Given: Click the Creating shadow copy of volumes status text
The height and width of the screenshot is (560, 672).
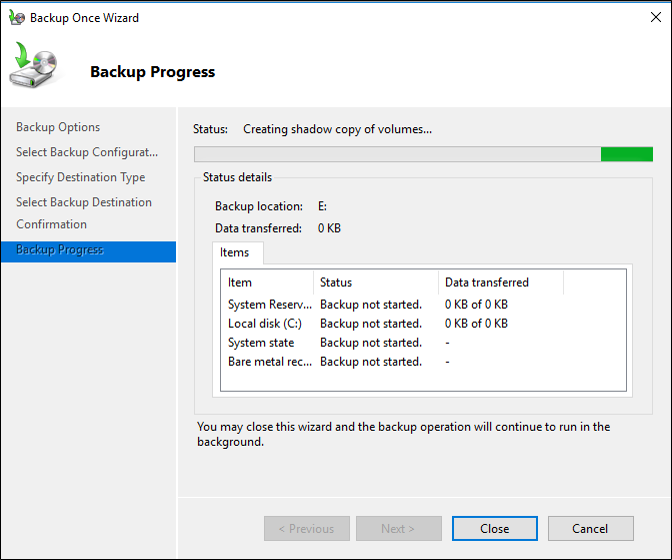Looking at the screenshot, I should coord(337,129).
